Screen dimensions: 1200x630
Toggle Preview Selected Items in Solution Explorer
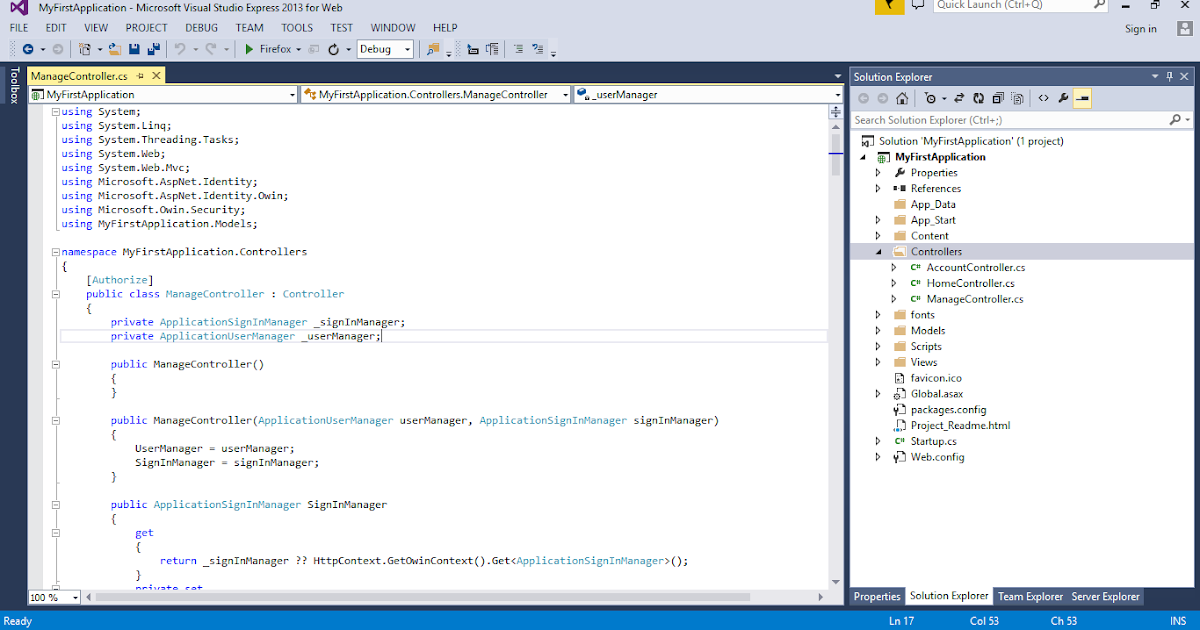(1018, 97)
